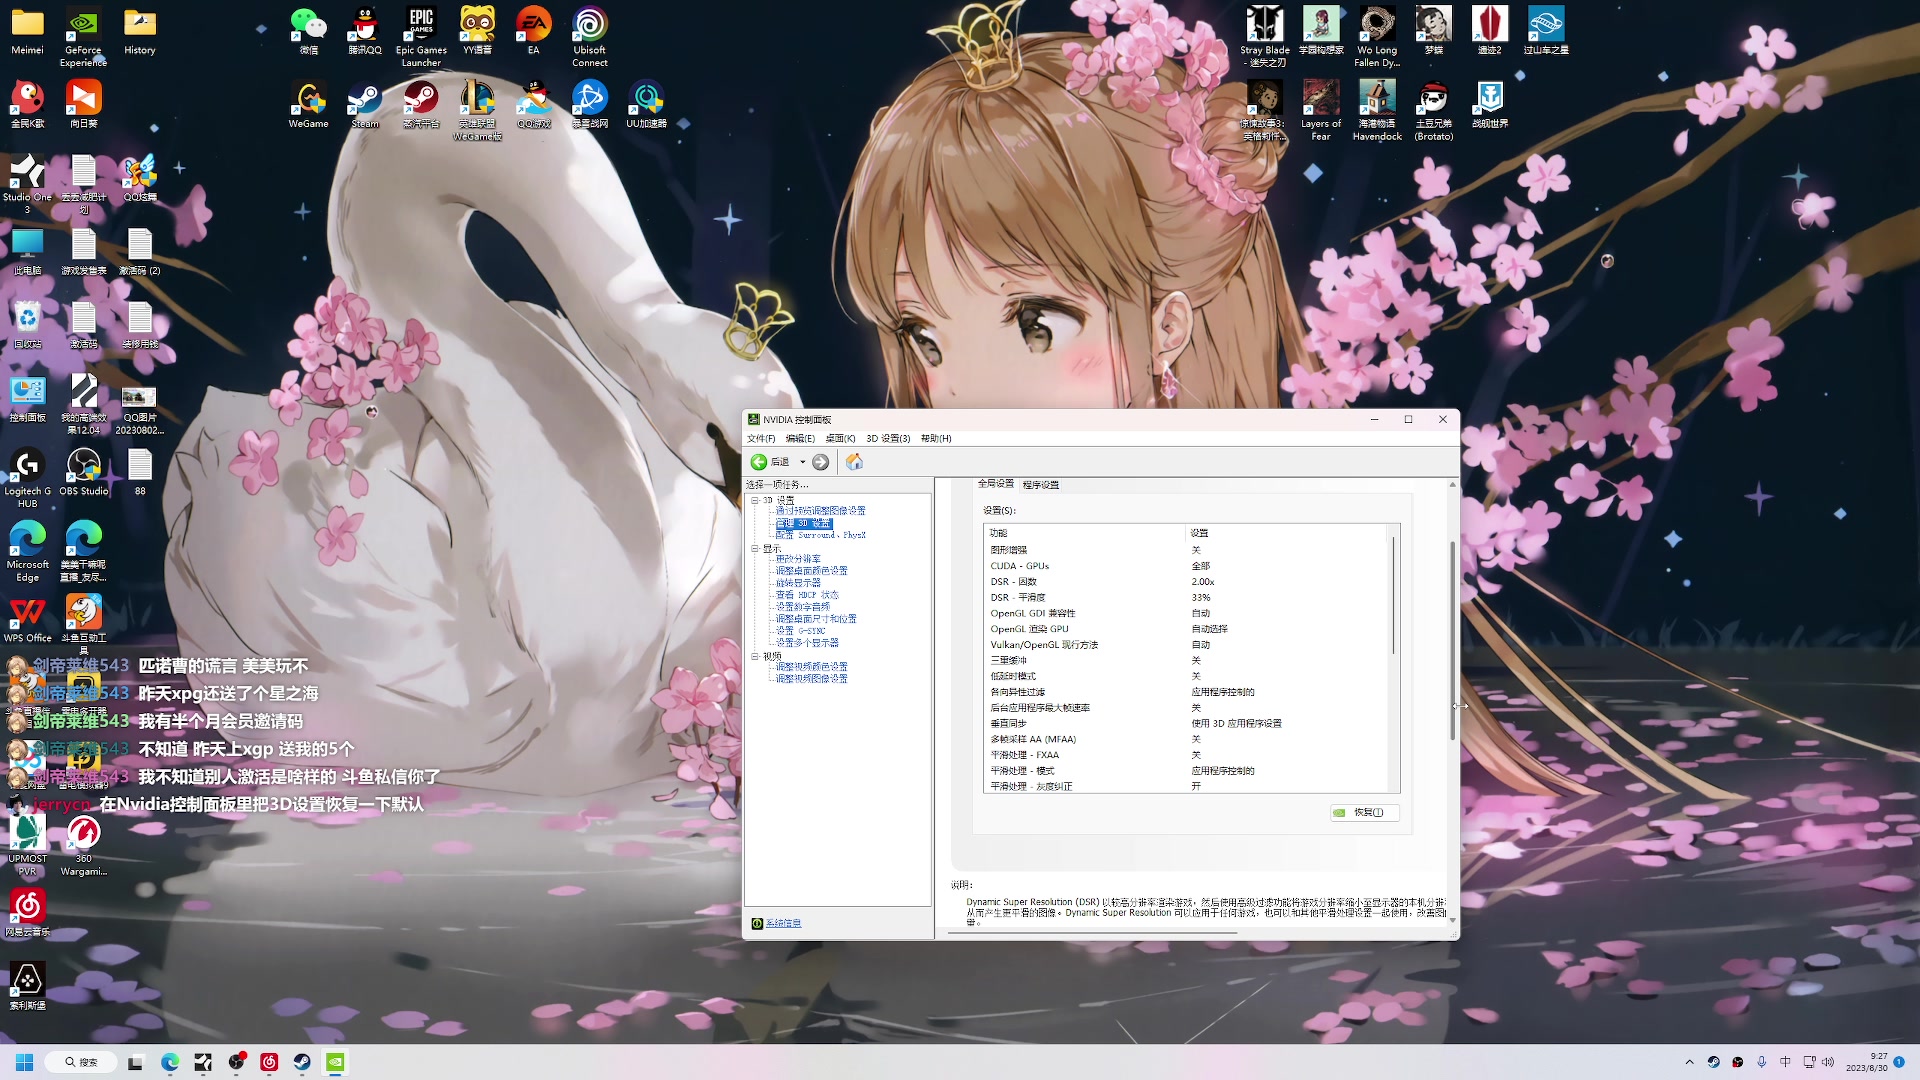Click the 恢复 restore button
Image resolution: width=1920 pixels, height=1080 pixels.
pos(1365,813)
